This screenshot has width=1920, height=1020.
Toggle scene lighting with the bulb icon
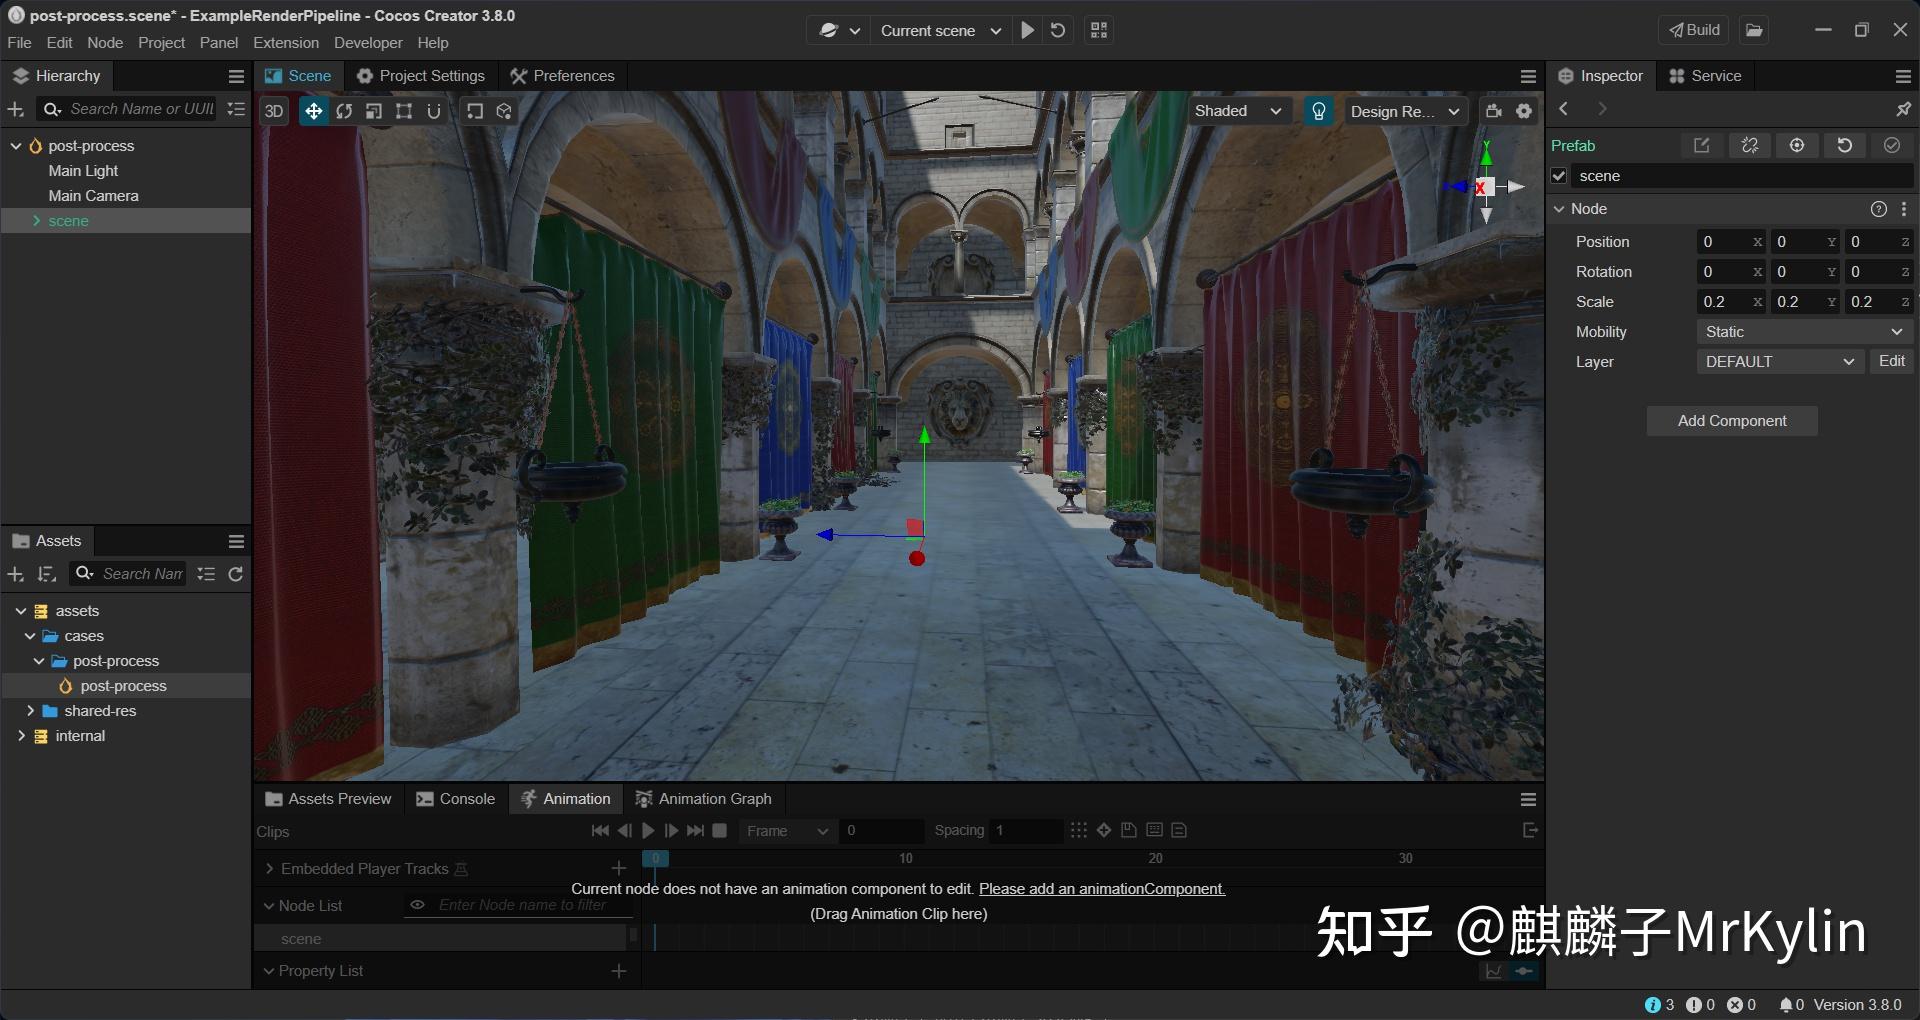1318,110
